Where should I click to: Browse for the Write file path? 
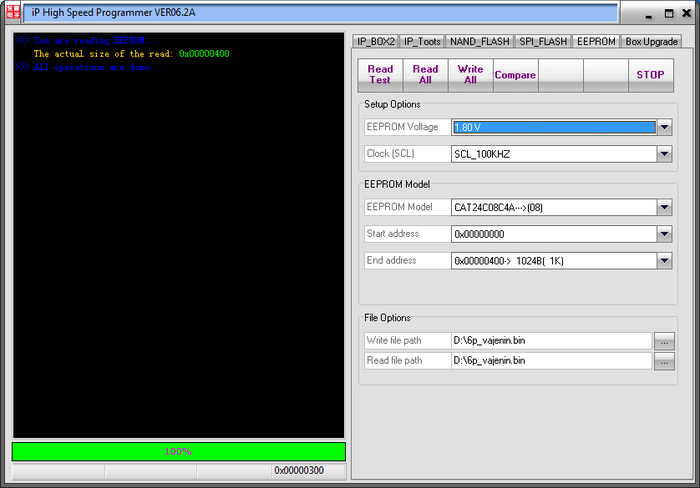click(x=664, y=341)
